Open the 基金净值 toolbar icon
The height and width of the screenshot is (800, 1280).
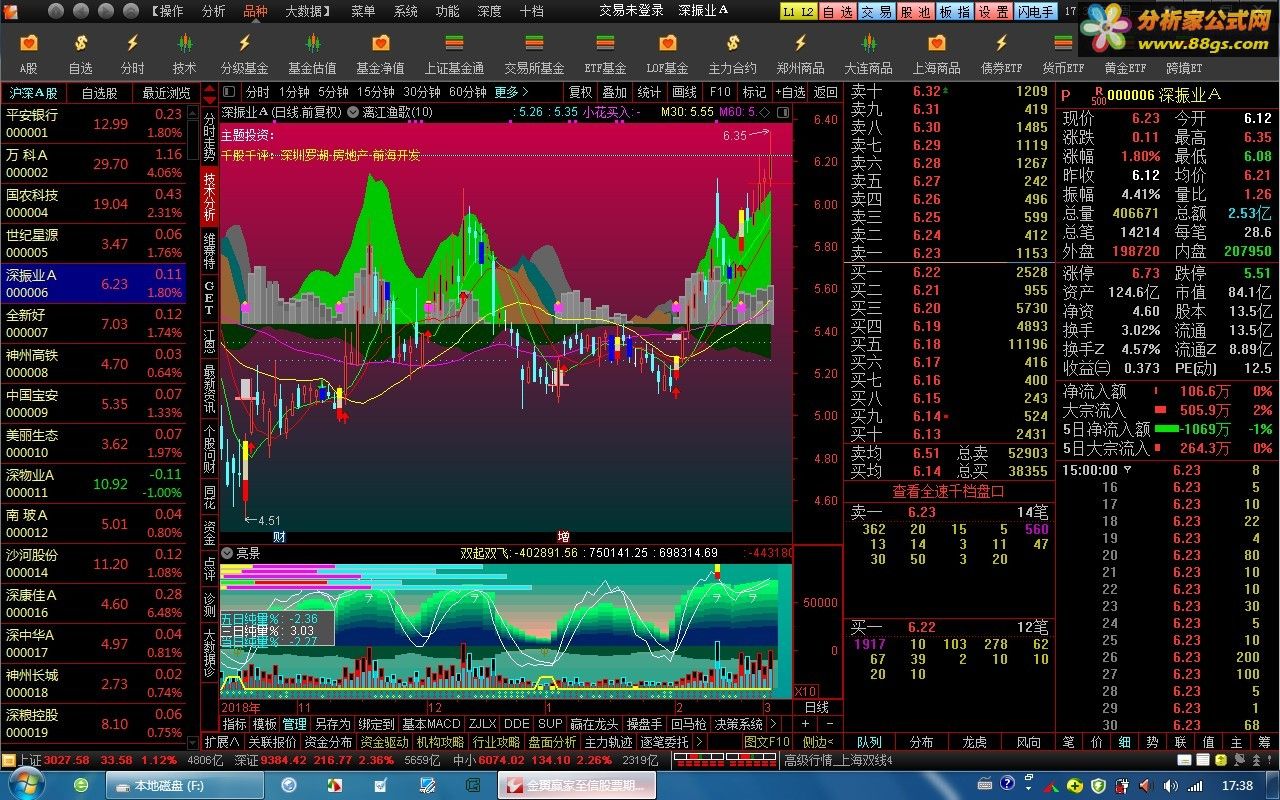pos(380,54)
